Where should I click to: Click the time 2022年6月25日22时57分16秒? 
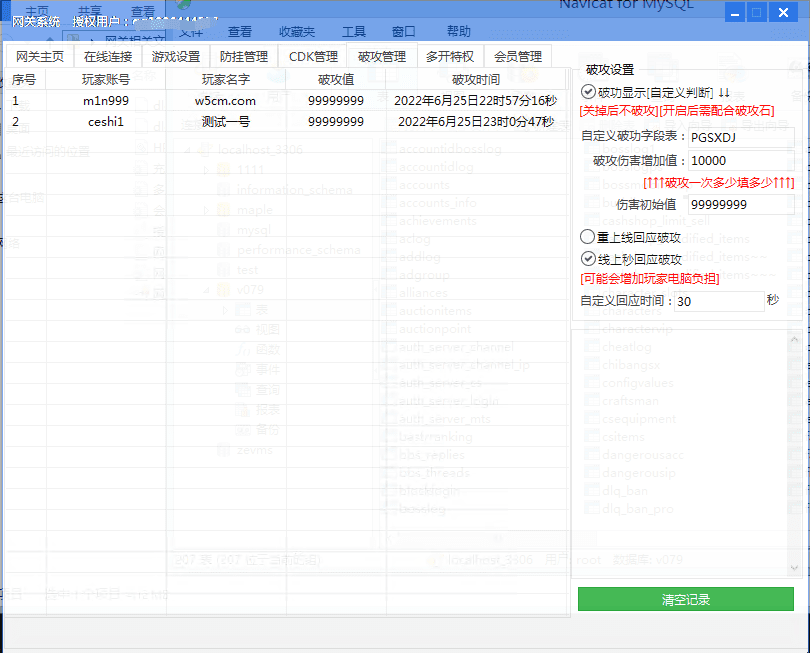[476, 101]
